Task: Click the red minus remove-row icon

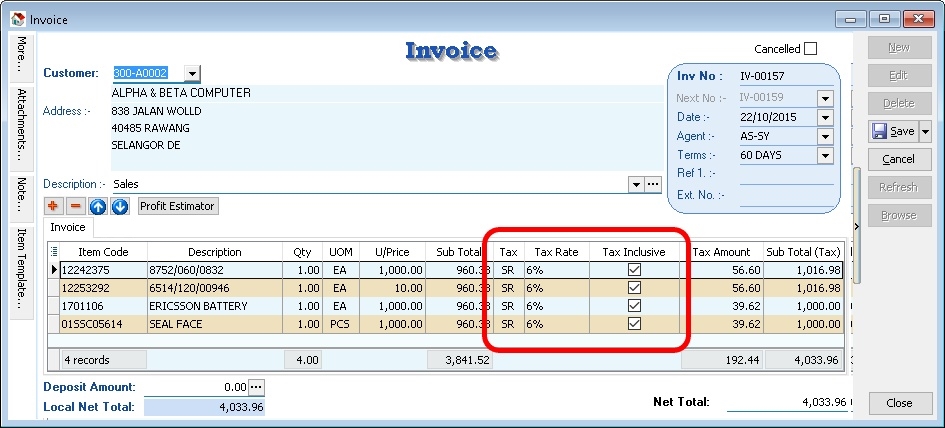Action: click(x=75, y=206)
